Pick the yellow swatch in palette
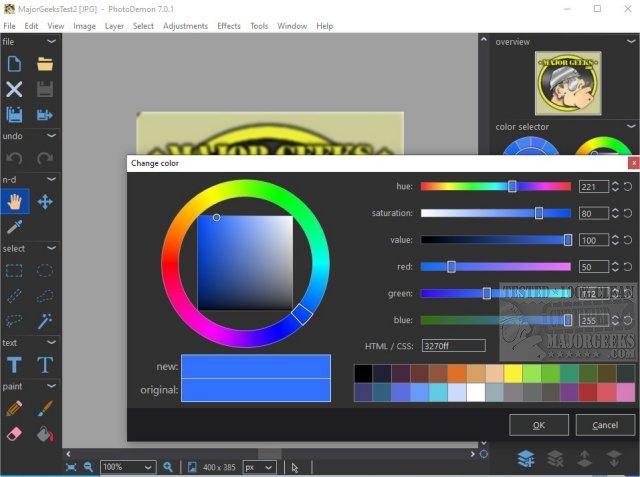The width and height of the screenshot is (640, 477). coord(513,372)
